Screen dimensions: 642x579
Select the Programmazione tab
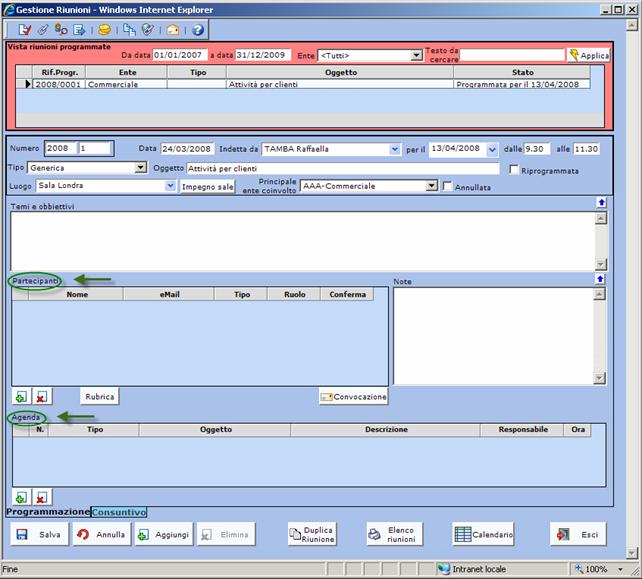point(48,512)
